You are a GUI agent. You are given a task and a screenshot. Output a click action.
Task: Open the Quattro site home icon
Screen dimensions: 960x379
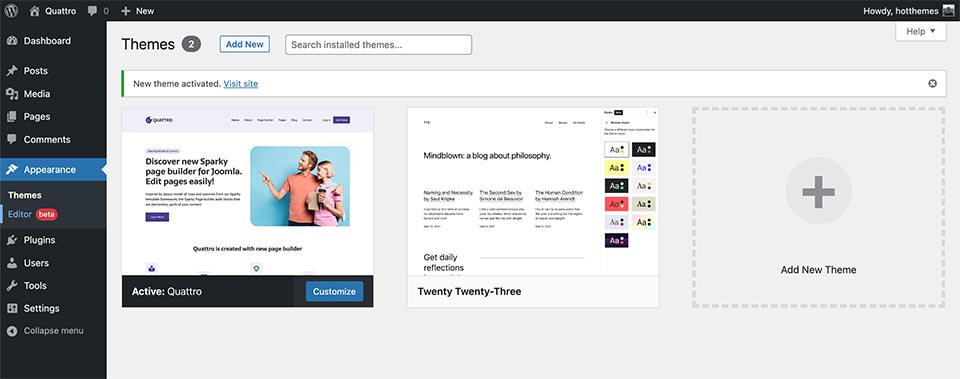click(34, 10)
